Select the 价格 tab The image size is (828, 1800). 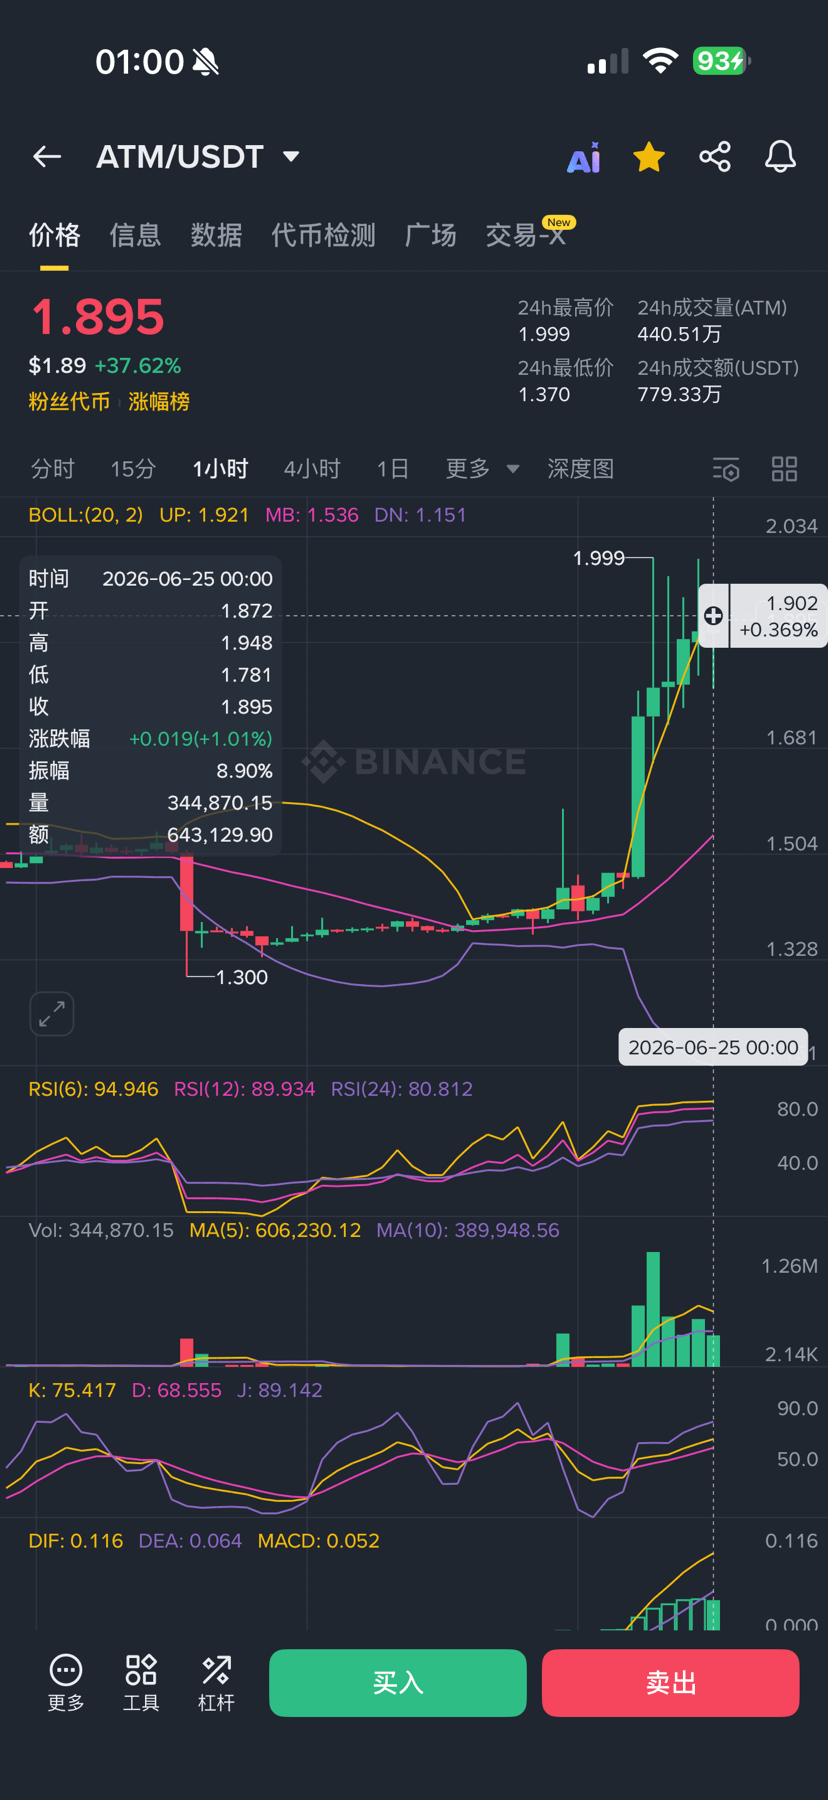[x=54, y=235]
